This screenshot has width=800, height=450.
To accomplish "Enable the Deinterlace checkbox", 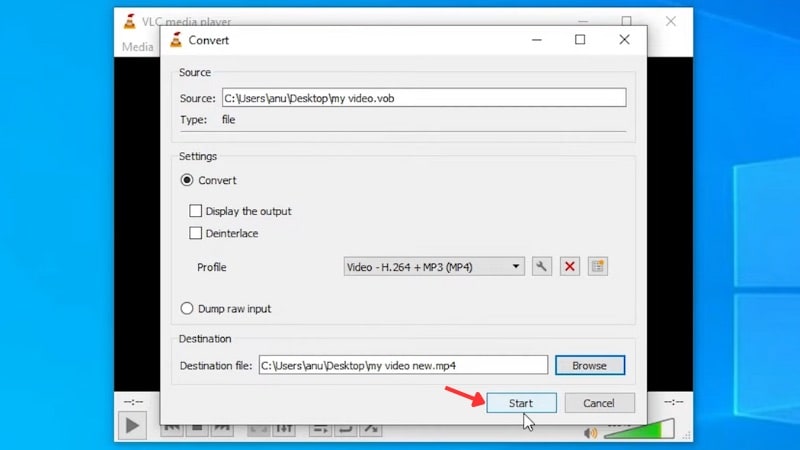I will (x=195, y=233).
